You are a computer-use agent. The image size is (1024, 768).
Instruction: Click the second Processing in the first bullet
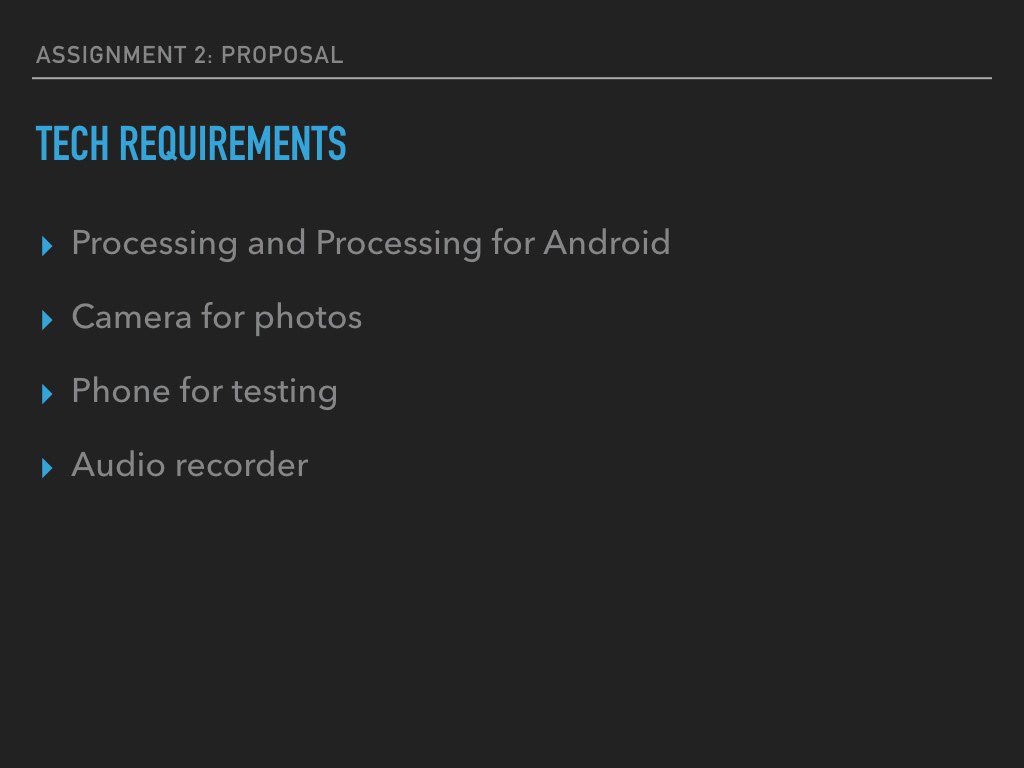tap(398, 243)
